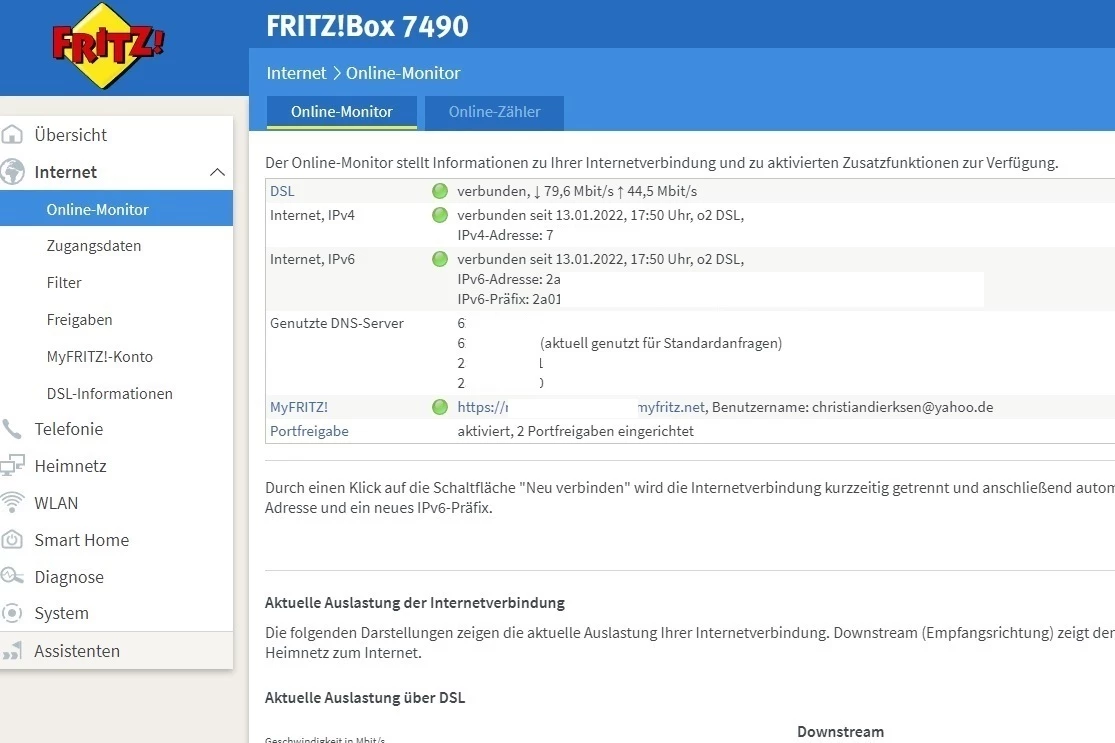Click the FRITZ! logo
This screenshot has height=743, width=1115.
tap(107, 46)
